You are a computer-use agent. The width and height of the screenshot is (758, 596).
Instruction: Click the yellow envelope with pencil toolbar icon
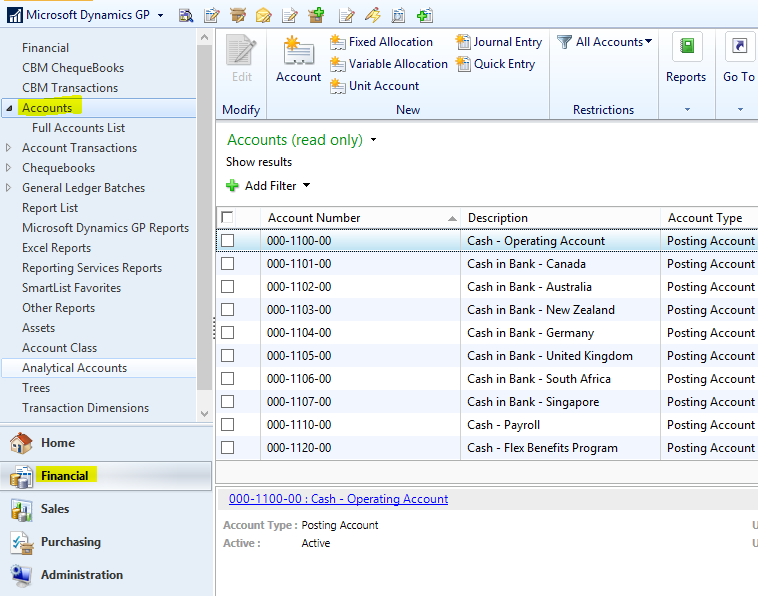point(263,16)
